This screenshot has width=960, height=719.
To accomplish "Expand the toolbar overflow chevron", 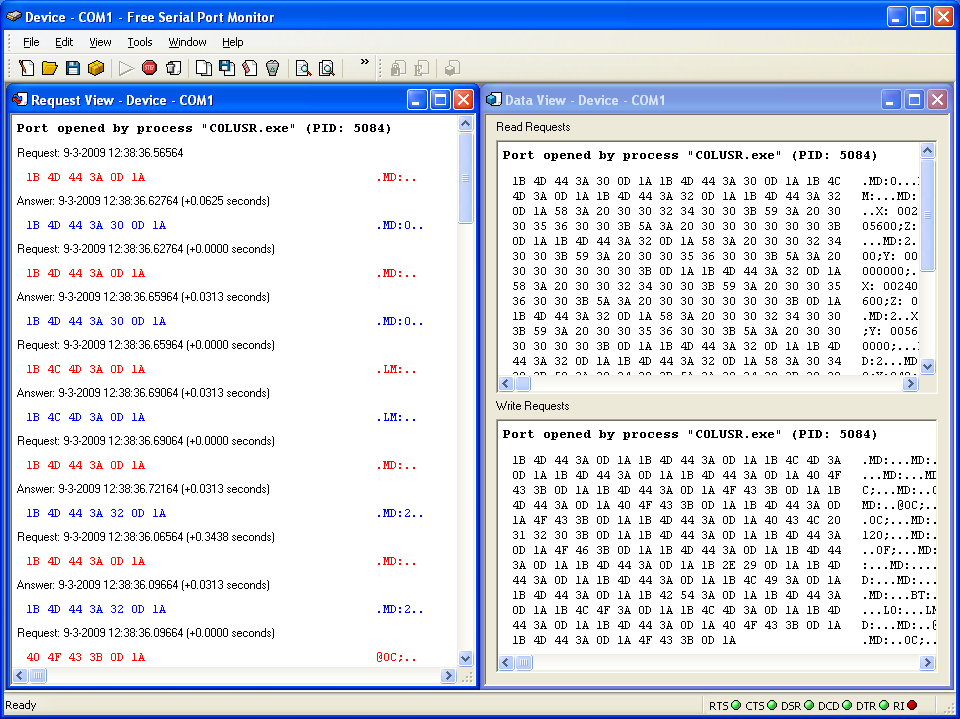I will point(364,62).
